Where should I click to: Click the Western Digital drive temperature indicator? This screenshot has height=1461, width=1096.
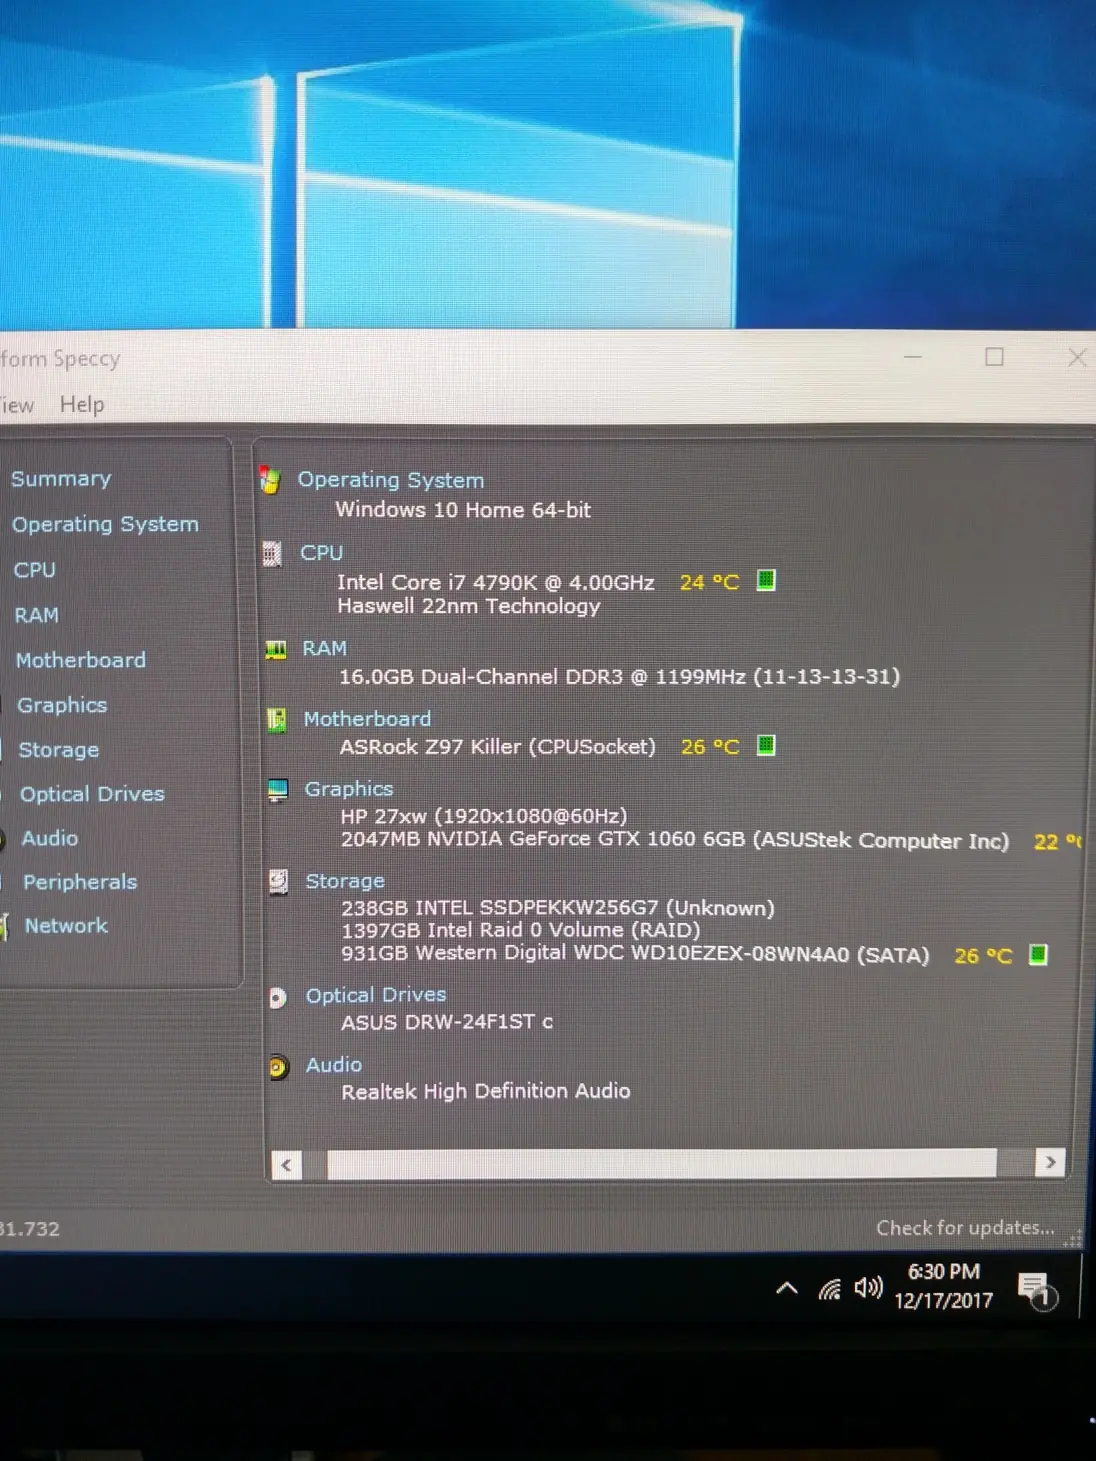coord(1038,954)
